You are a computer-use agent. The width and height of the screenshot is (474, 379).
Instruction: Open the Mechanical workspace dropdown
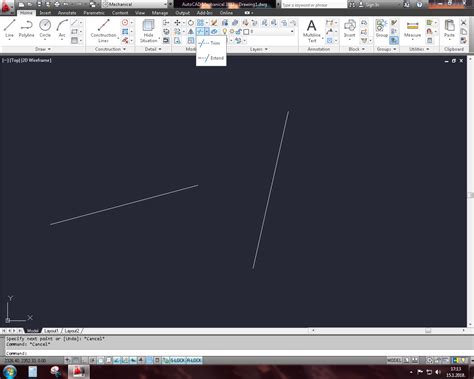135,5
